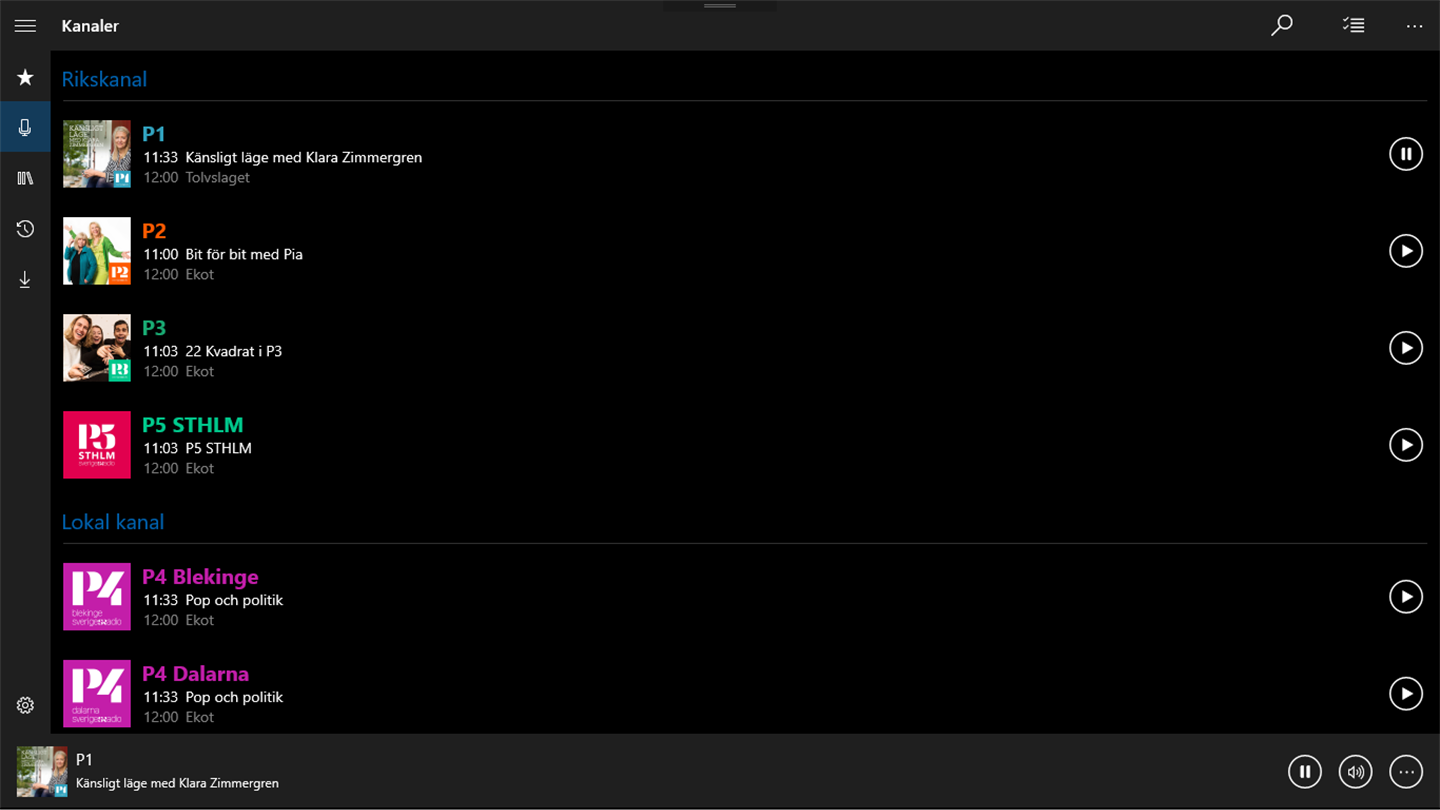Play the P2 channel
Image resolution: width=1440 pixels, height=810 pixels.
1406,251
